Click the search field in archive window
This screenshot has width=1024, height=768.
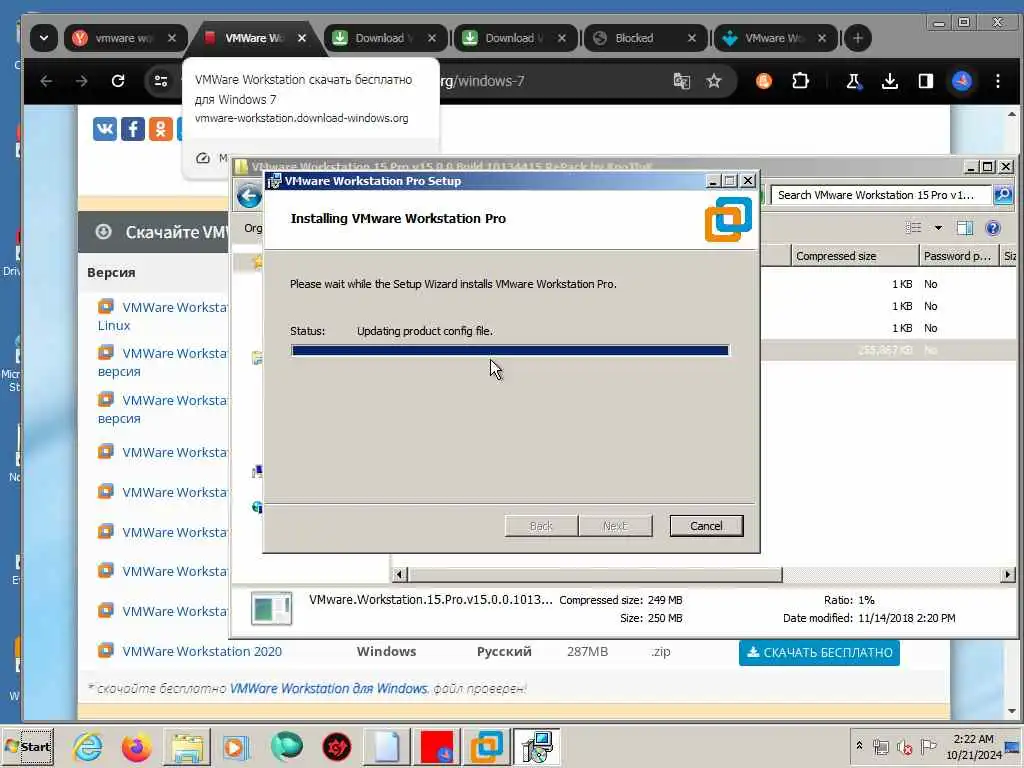pyautogui.click(x=881, y=195)
